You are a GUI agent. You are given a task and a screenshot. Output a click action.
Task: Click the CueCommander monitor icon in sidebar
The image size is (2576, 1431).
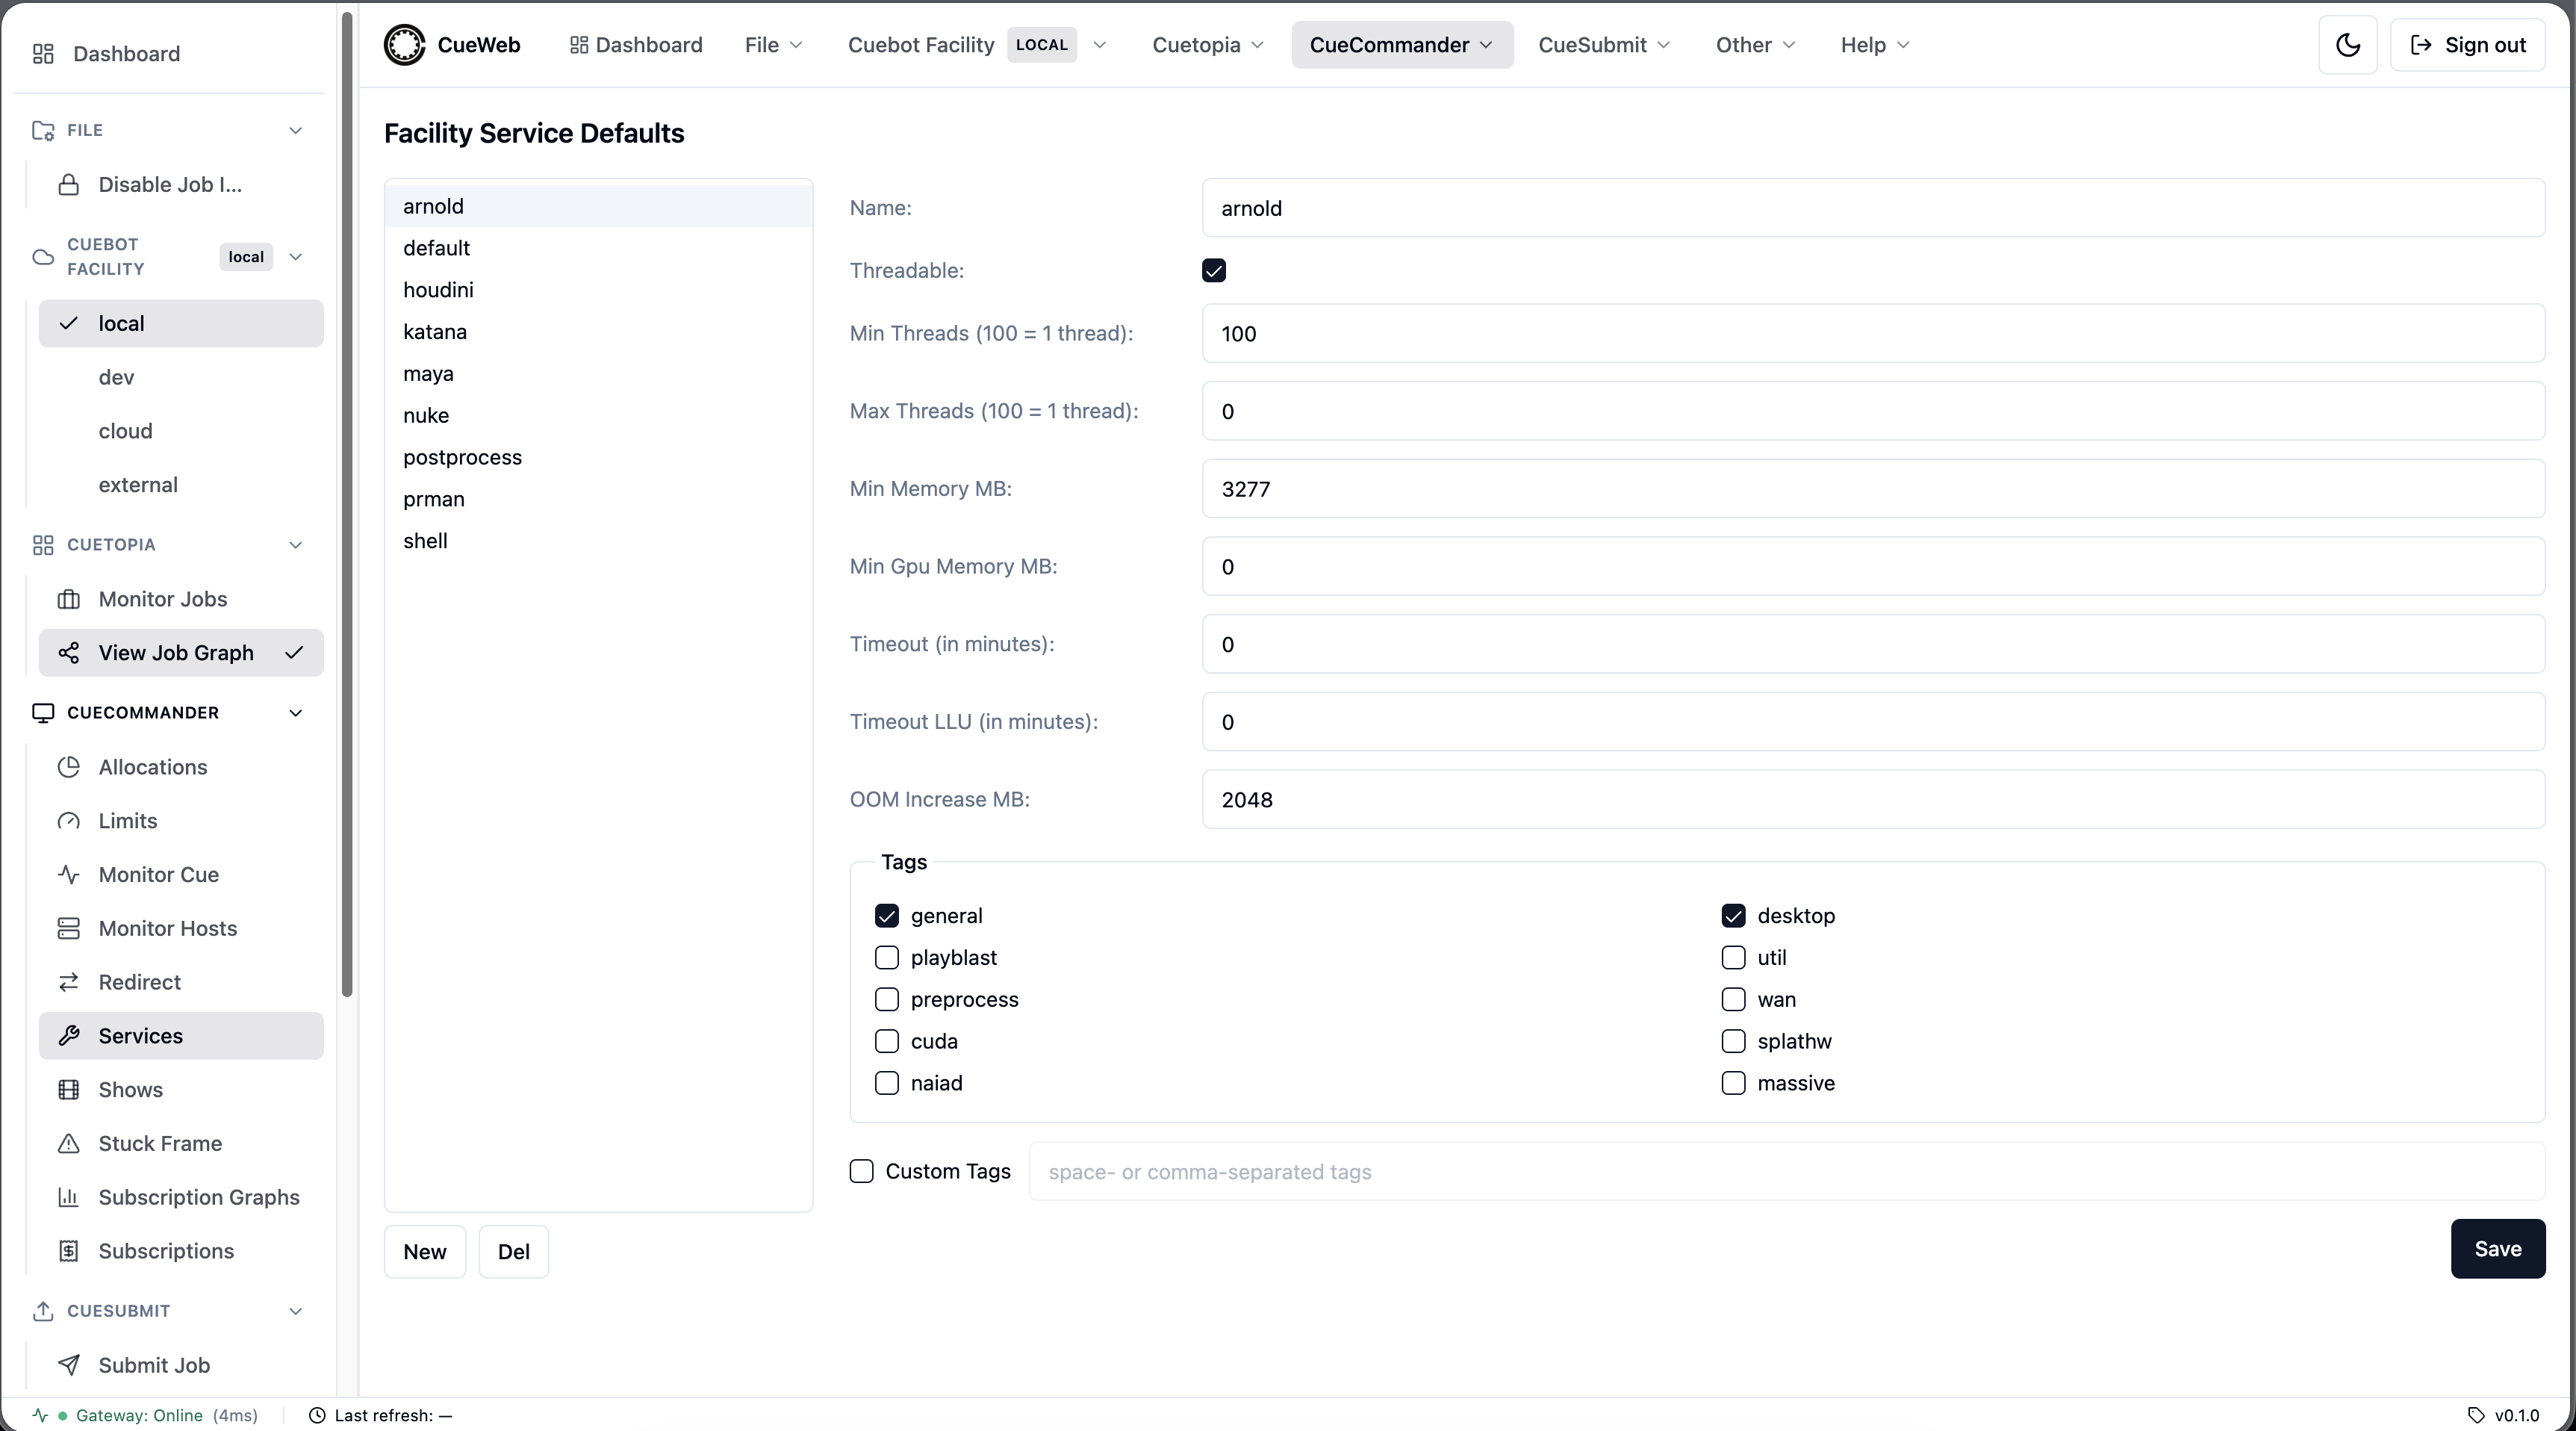coord(43,713)
